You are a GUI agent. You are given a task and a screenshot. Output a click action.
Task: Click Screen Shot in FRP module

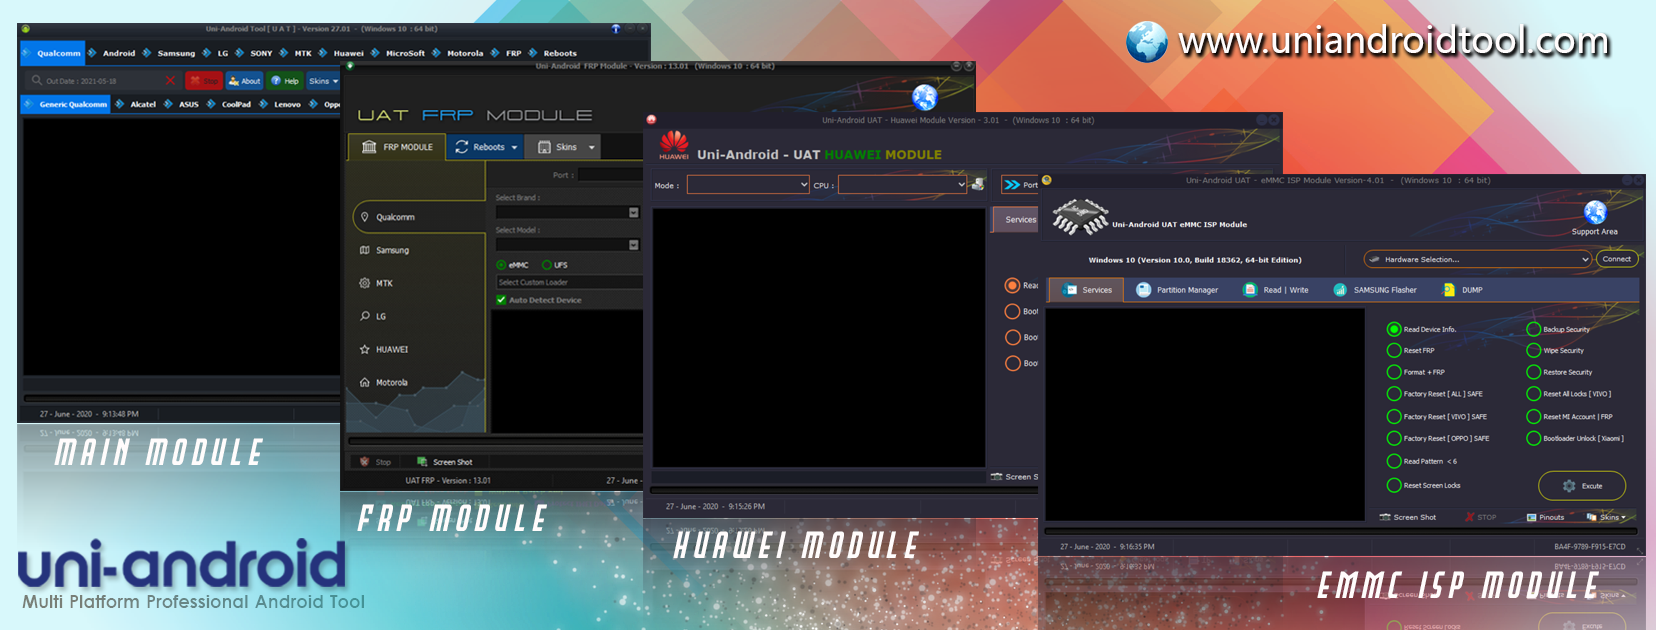point(445,462)
